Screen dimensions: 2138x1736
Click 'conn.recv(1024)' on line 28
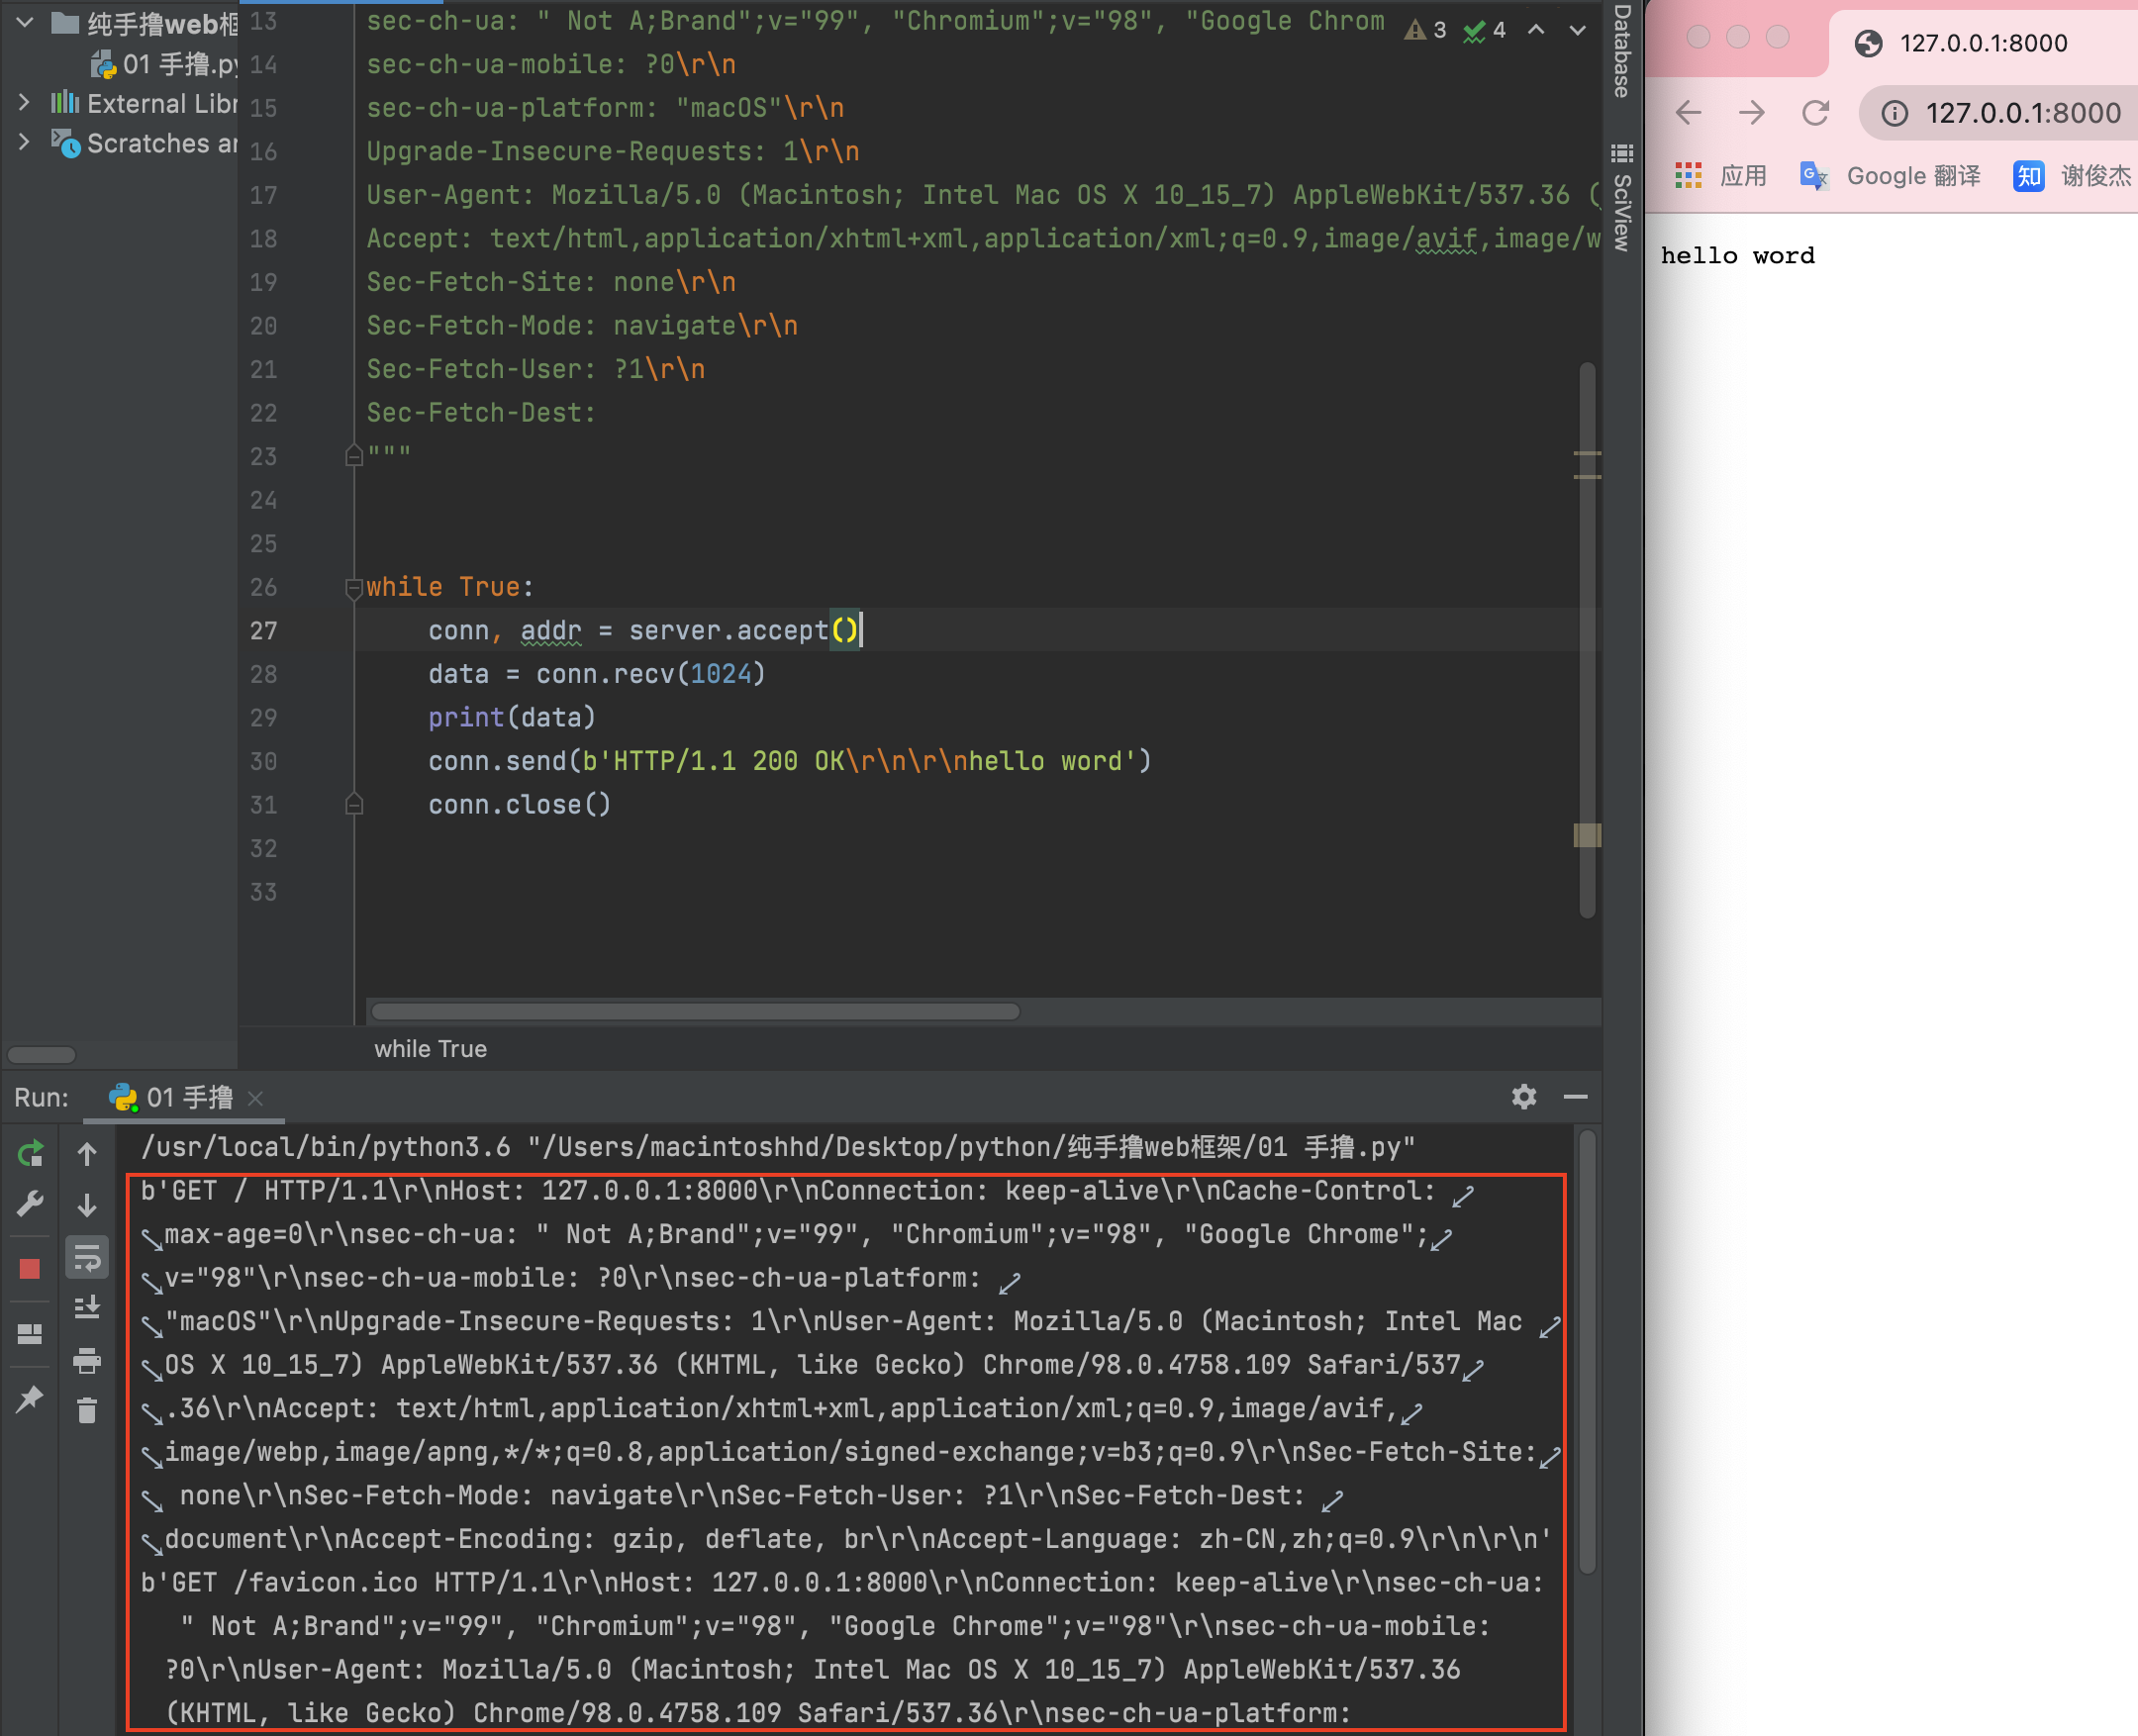pyautogui.click(x=651, y=674)
